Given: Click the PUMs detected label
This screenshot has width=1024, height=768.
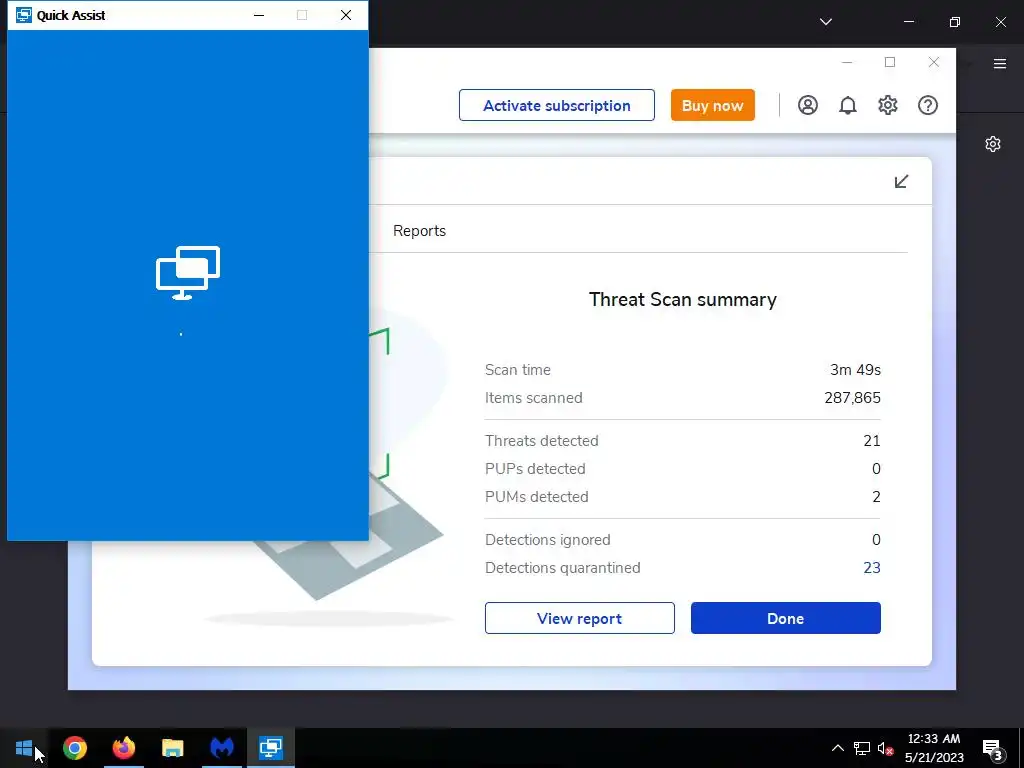Looking at the screenshot, I should coord(537,497).
